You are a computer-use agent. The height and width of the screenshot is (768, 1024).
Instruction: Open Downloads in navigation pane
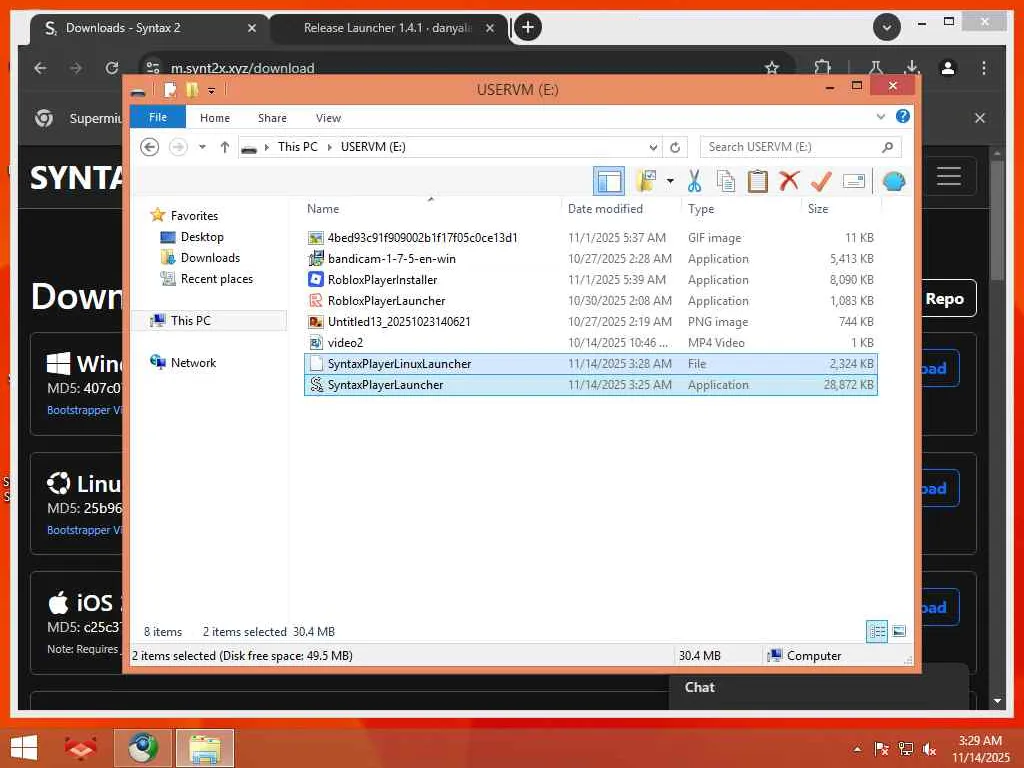pos(210,257)
